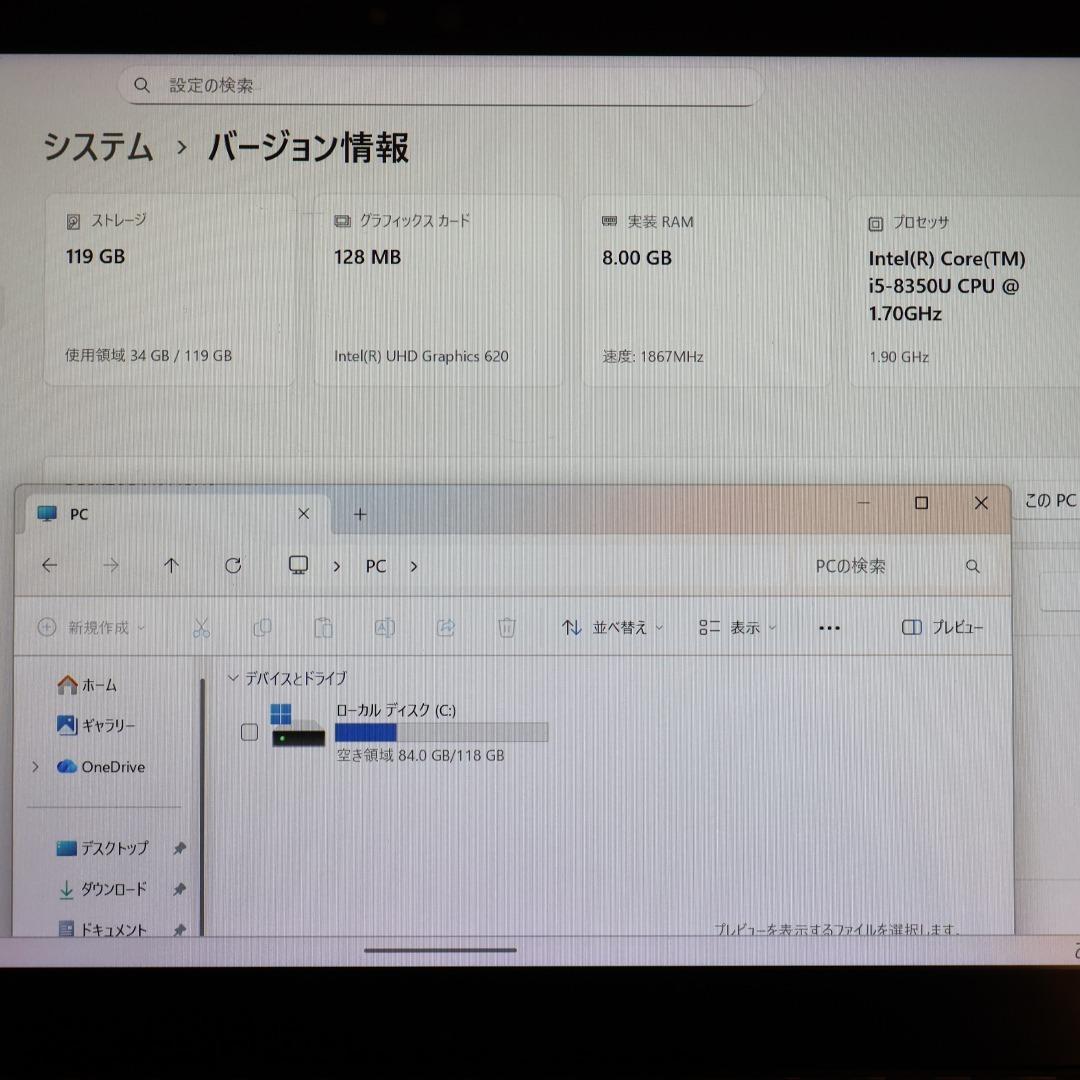
Task: Open the 新規作成 button
Action: (x=88, y=627)
